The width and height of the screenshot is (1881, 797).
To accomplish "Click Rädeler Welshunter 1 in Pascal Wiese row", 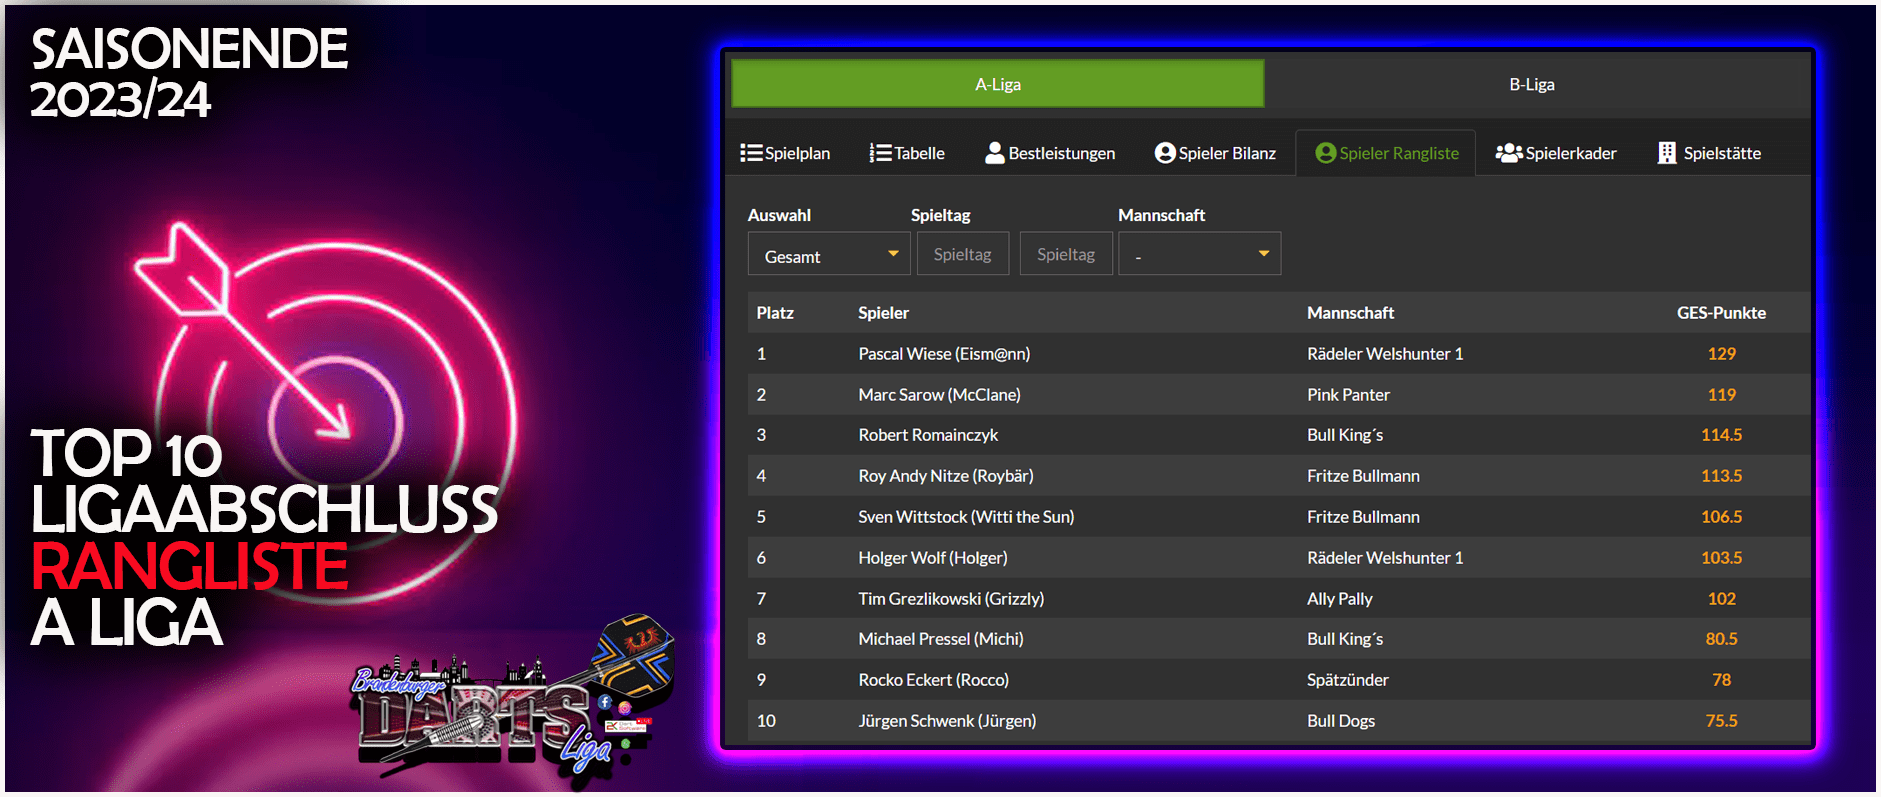I will pyautogui.click(x=1385, y=354).
